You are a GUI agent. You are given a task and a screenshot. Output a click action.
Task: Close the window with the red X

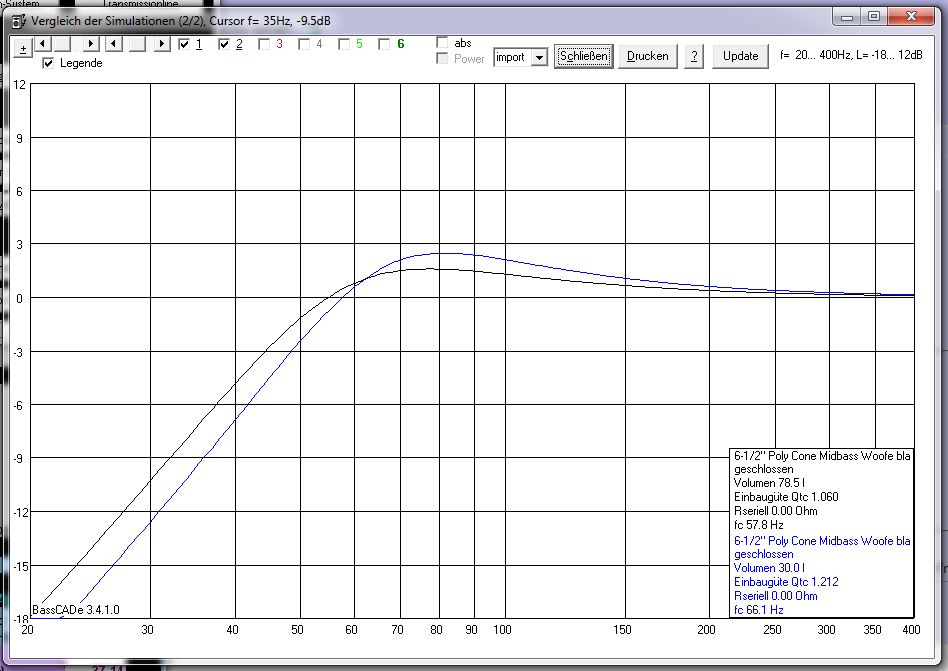click(x=911, y=17)
